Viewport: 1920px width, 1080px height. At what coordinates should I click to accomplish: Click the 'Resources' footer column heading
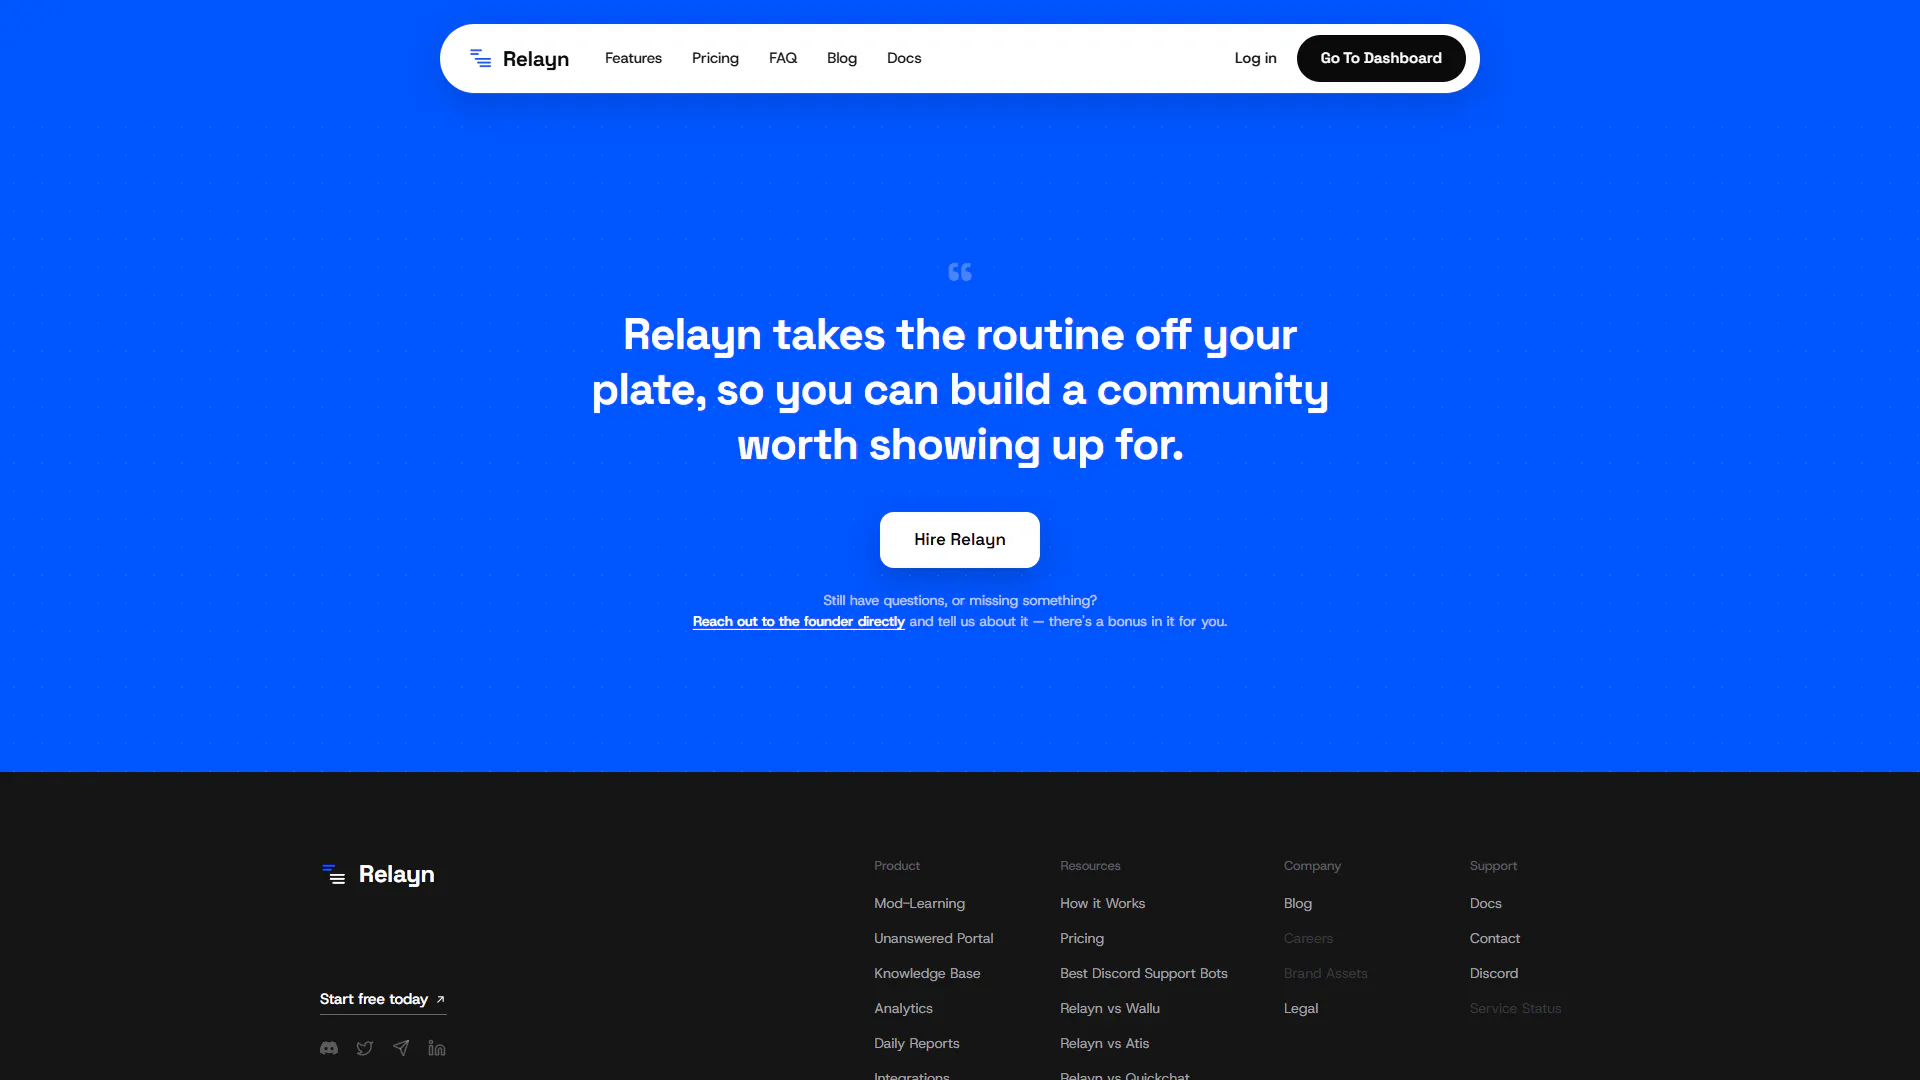(1090, 866)
